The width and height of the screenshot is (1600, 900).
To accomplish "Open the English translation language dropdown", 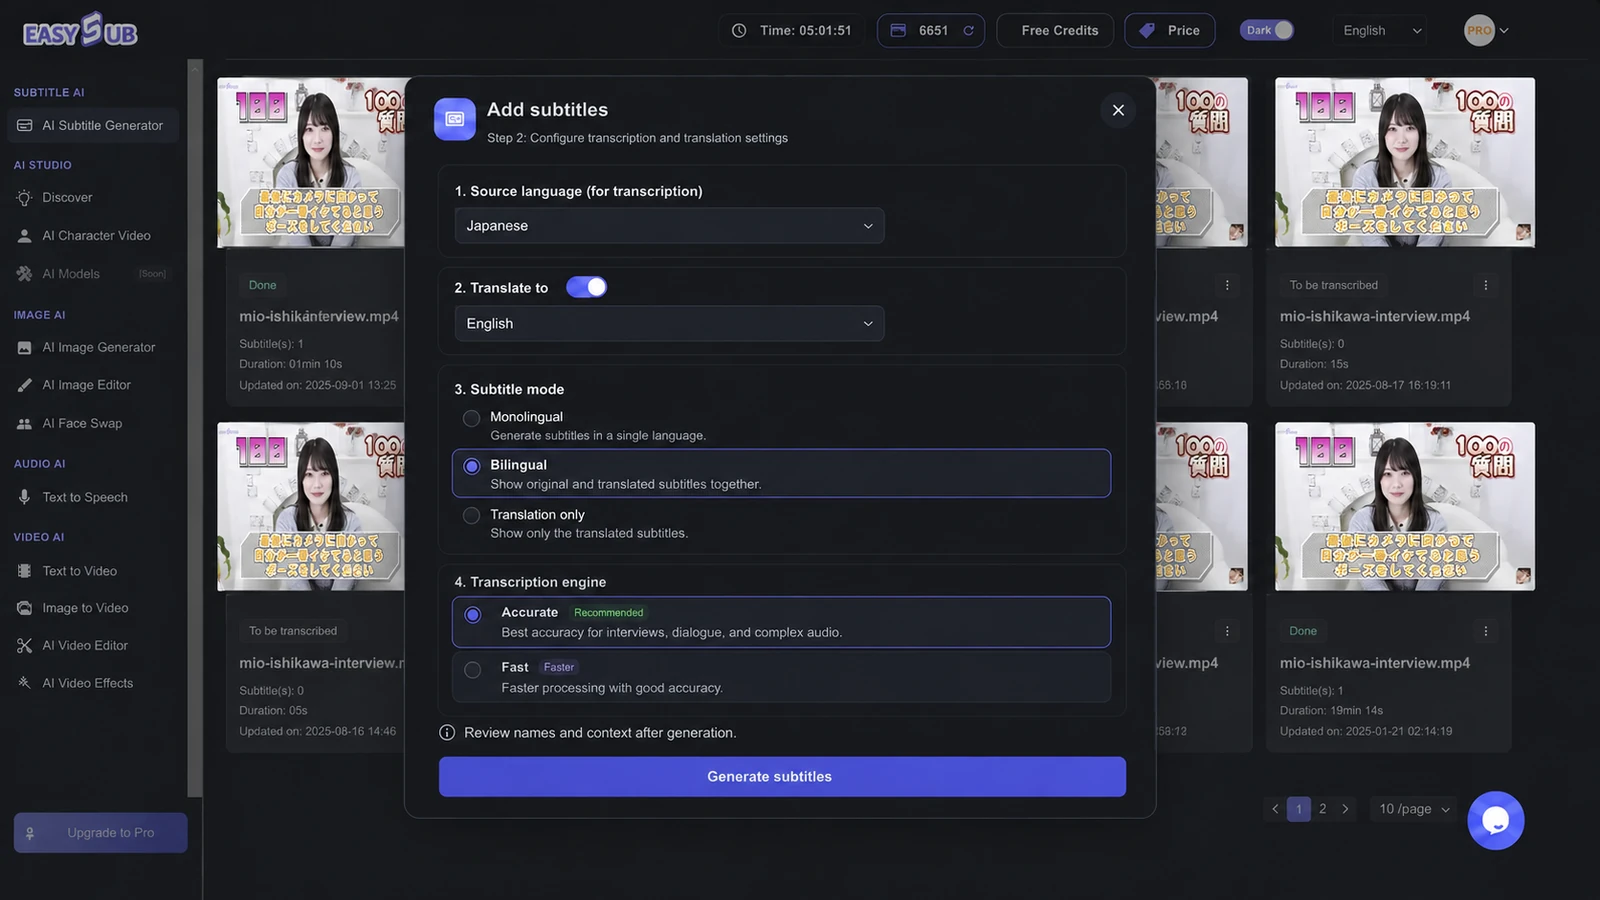I will [669, 324].
